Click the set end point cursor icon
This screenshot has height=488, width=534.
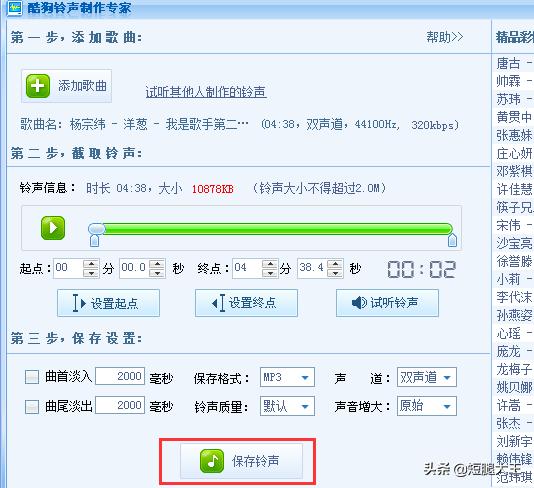(218, 303)
